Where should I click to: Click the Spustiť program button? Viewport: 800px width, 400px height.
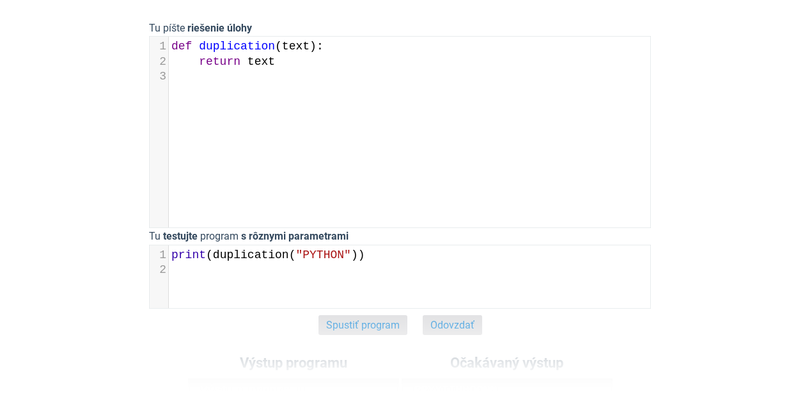(x=362, y=325)
